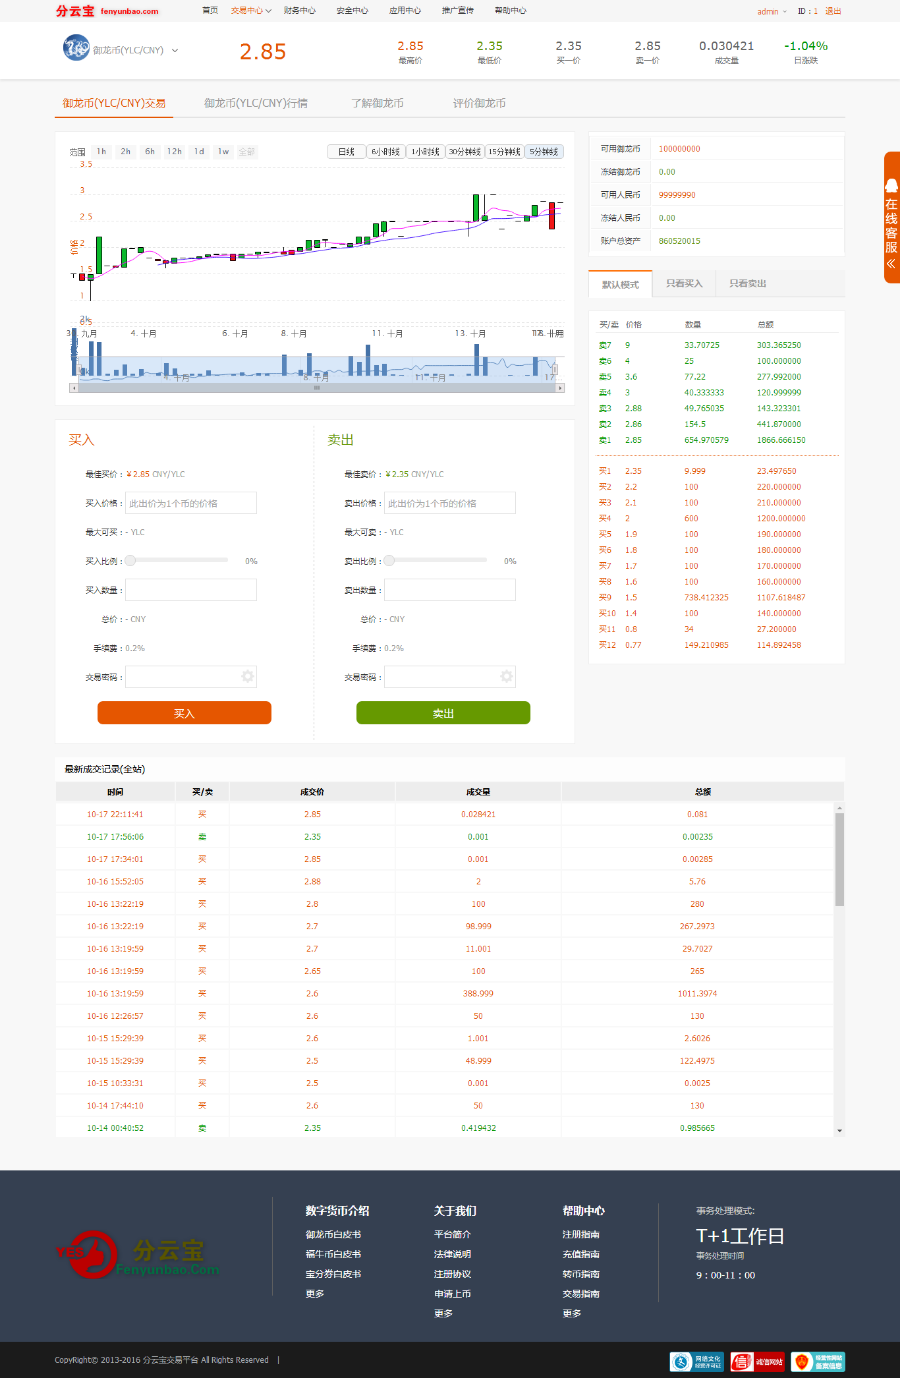Open the 安全中心 menu

(x=352, y=11)
